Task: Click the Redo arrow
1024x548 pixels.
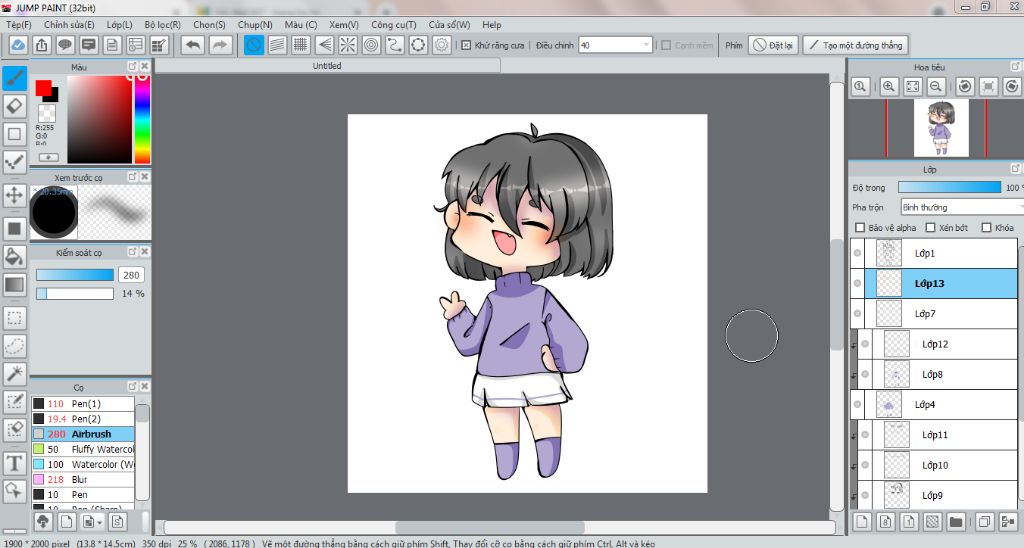Action: pos(220,45)
